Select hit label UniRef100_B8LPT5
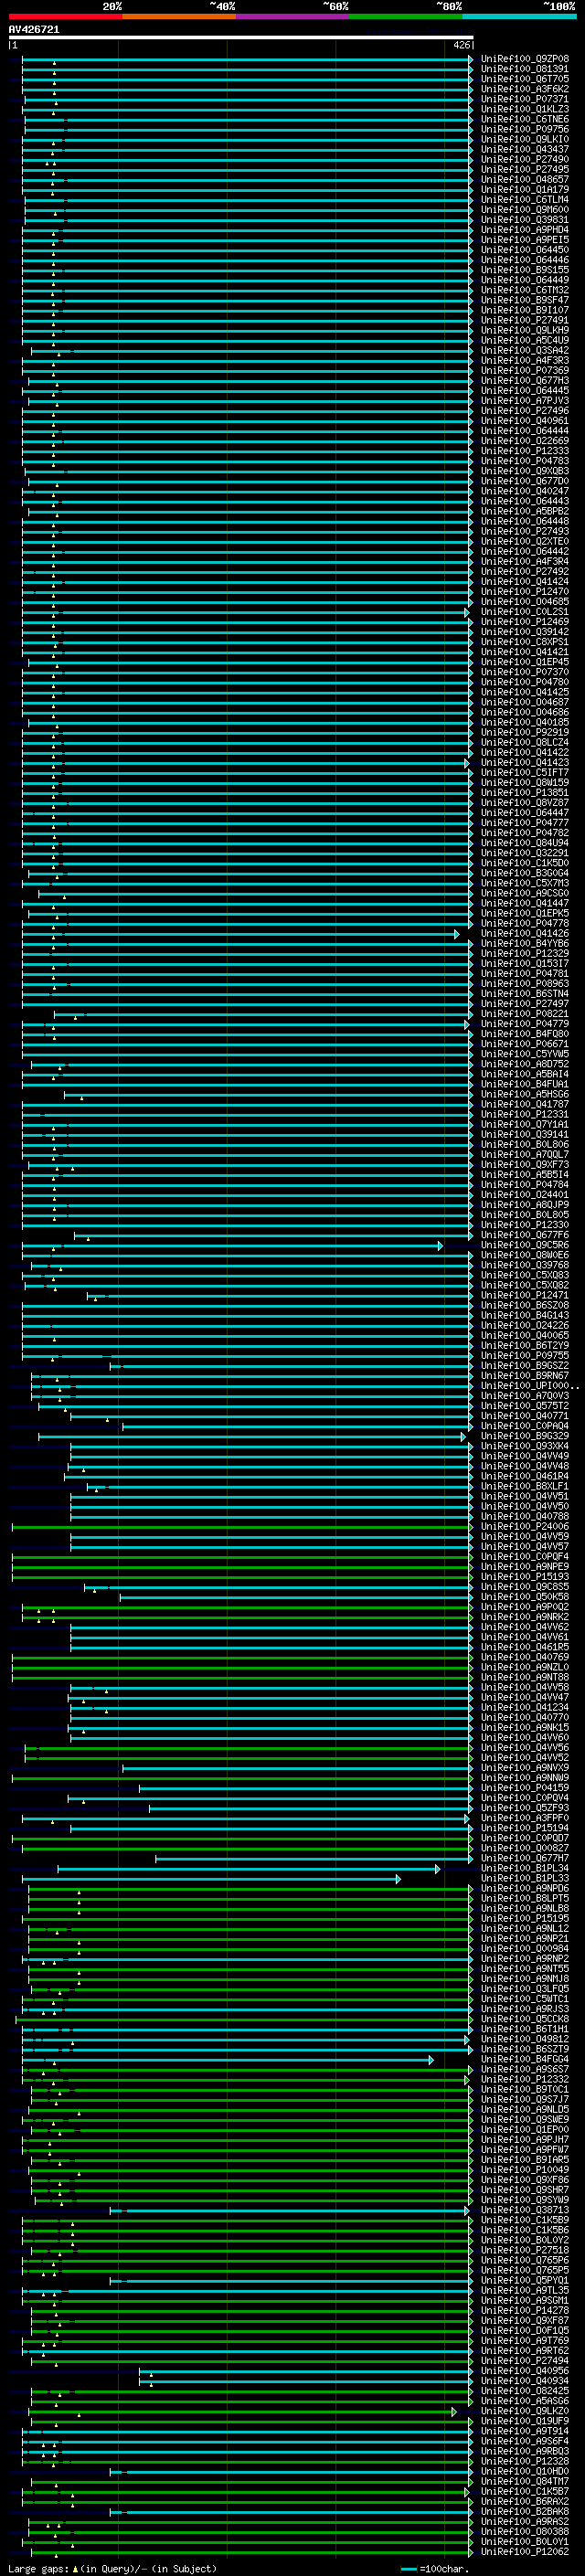The image size is (585, 2576). [x=524, y=1898]
